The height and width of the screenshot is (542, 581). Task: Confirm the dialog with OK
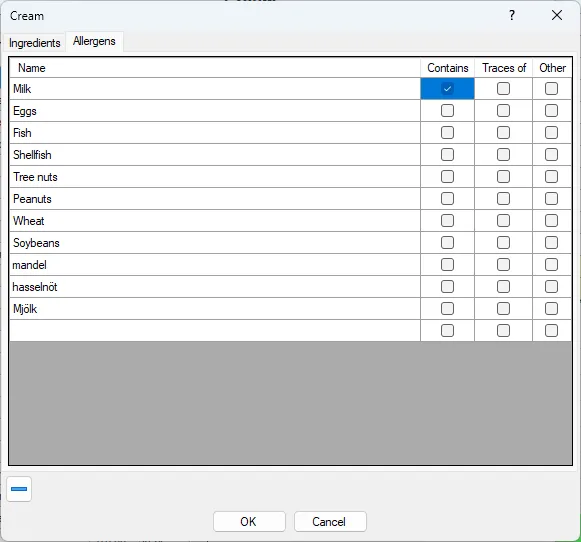(x=249, y=522)
